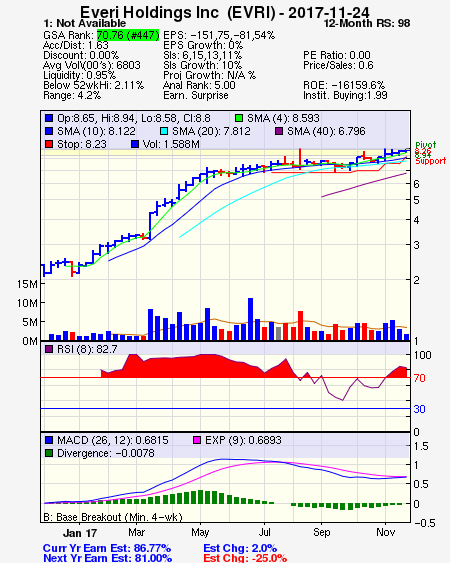Screen dimensions: 450x563
Task: Click the green Divergence legend swatch
Action: 49,453
